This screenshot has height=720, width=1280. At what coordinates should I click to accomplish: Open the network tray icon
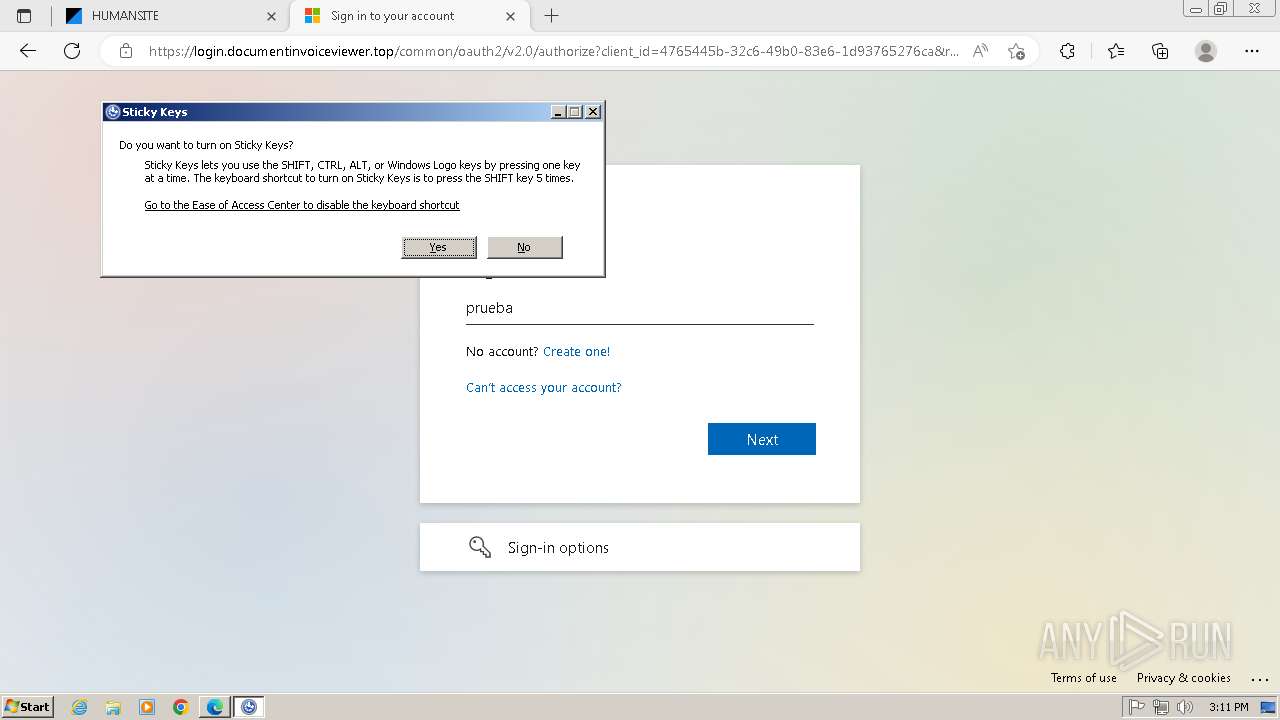pyautogui.click(x=1161, y=707)
